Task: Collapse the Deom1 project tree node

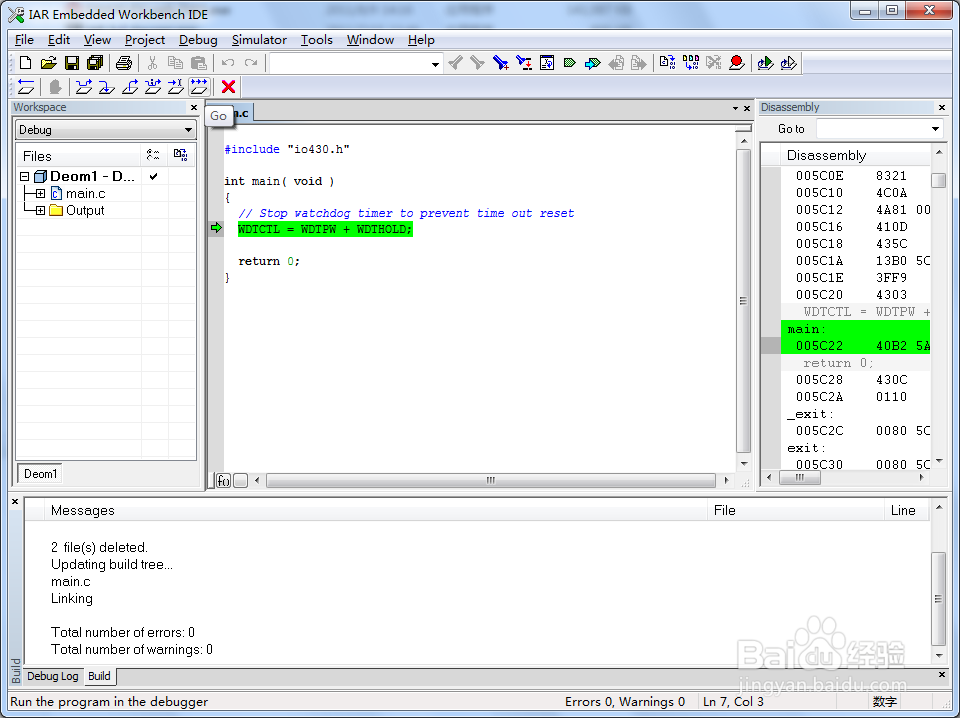Action: (24, 176)
